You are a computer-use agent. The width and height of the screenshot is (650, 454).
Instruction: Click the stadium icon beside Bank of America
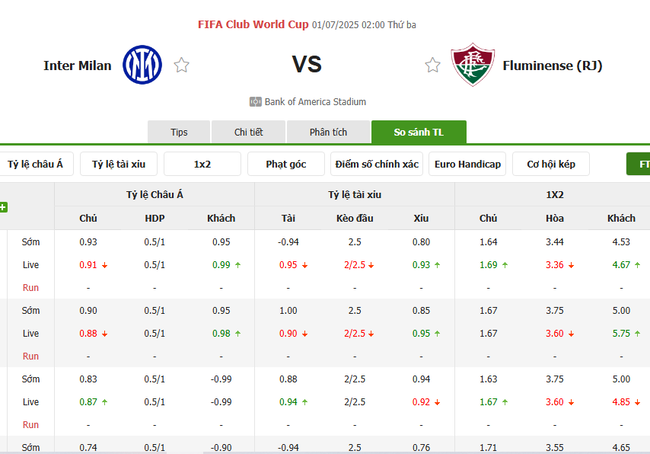tap(255, 102)
